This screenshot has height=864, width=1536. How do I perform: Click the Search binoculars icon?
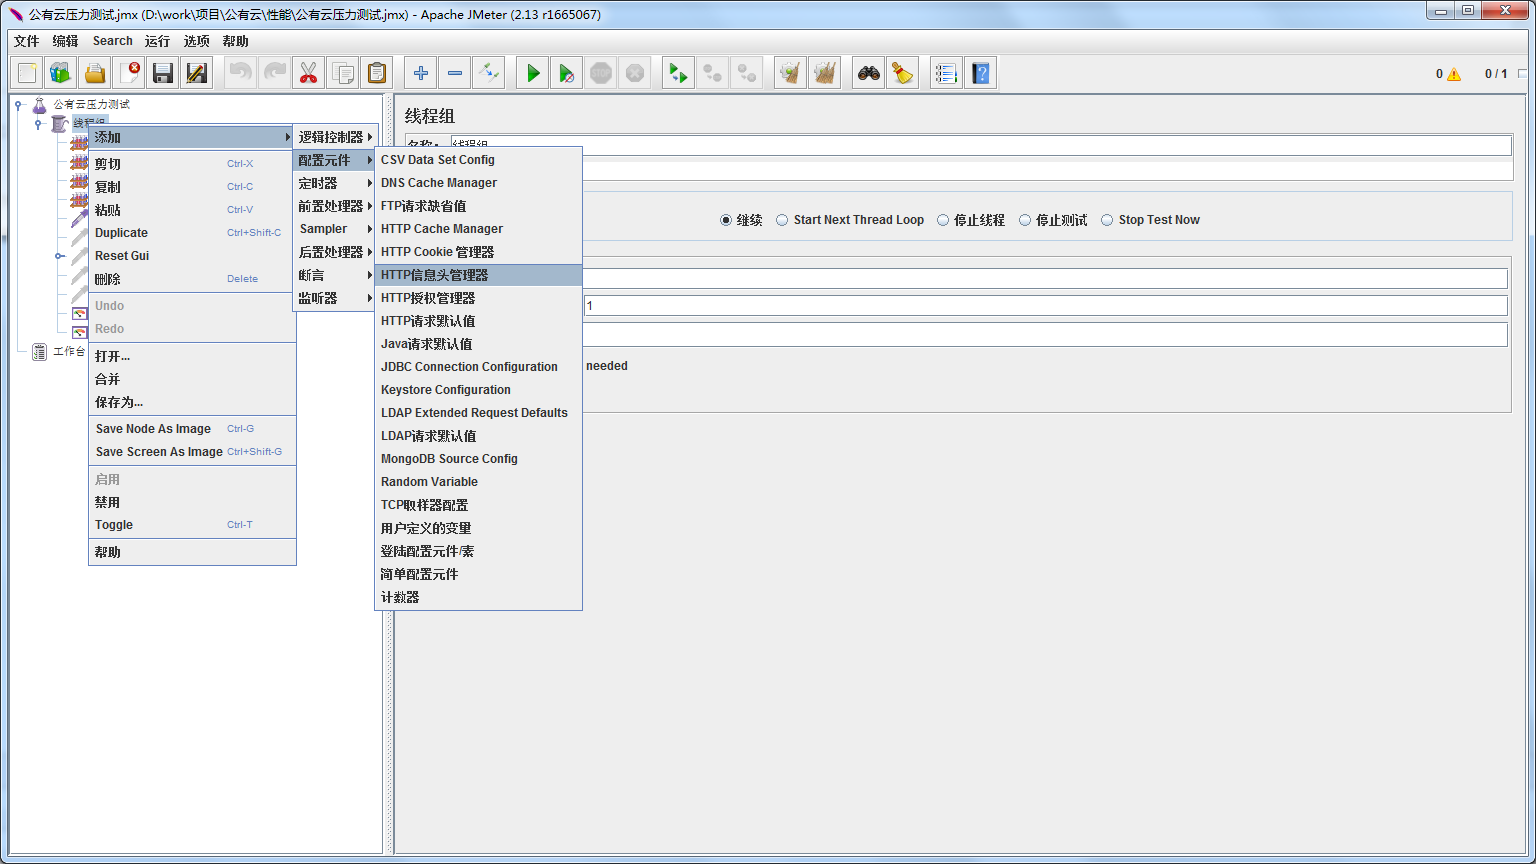point(869,73)
